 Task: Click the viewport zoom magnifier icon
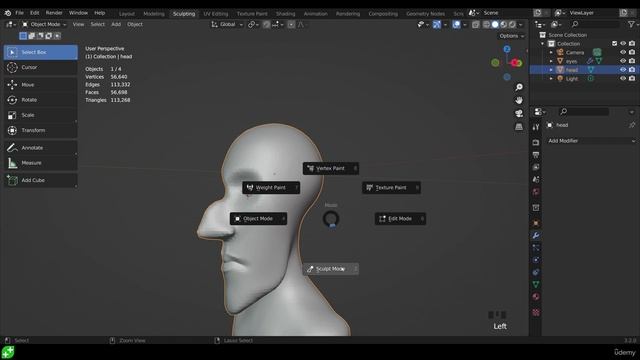pos(519,87)
